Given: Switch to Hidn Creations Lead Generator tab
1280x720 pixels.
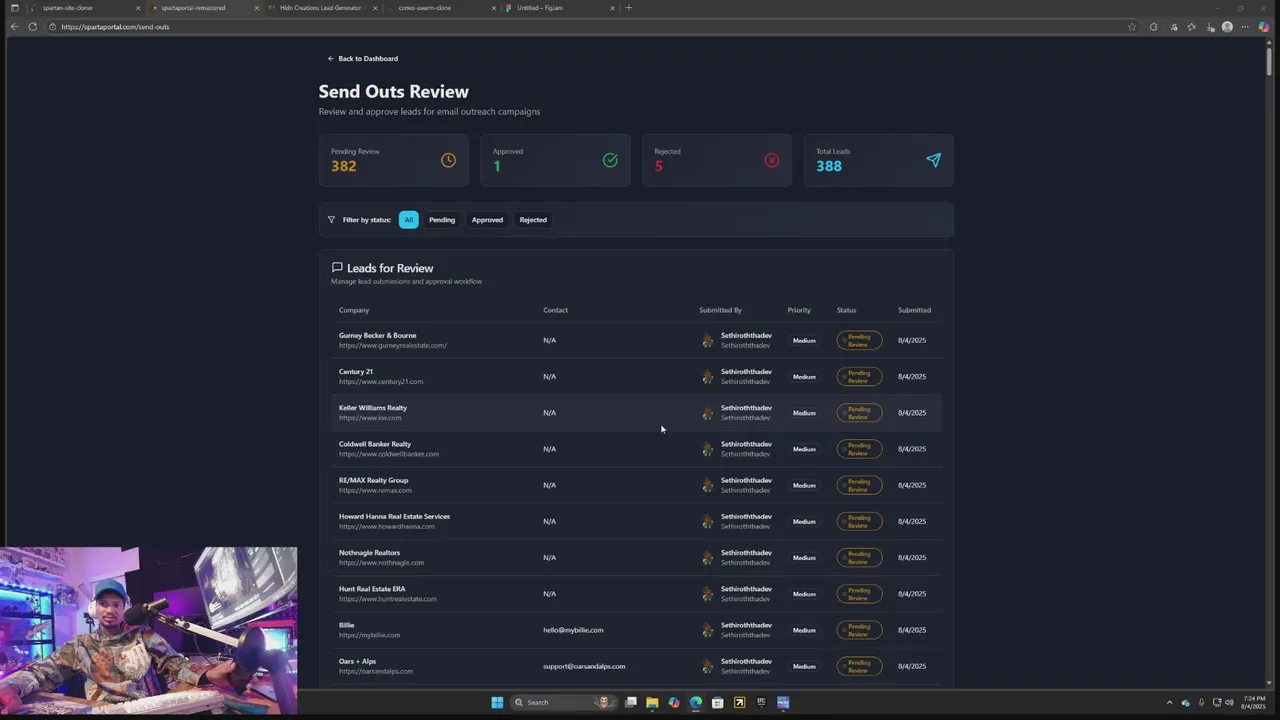Looking at the screenshot, I should pyautogui.click(x=323, y=8).
